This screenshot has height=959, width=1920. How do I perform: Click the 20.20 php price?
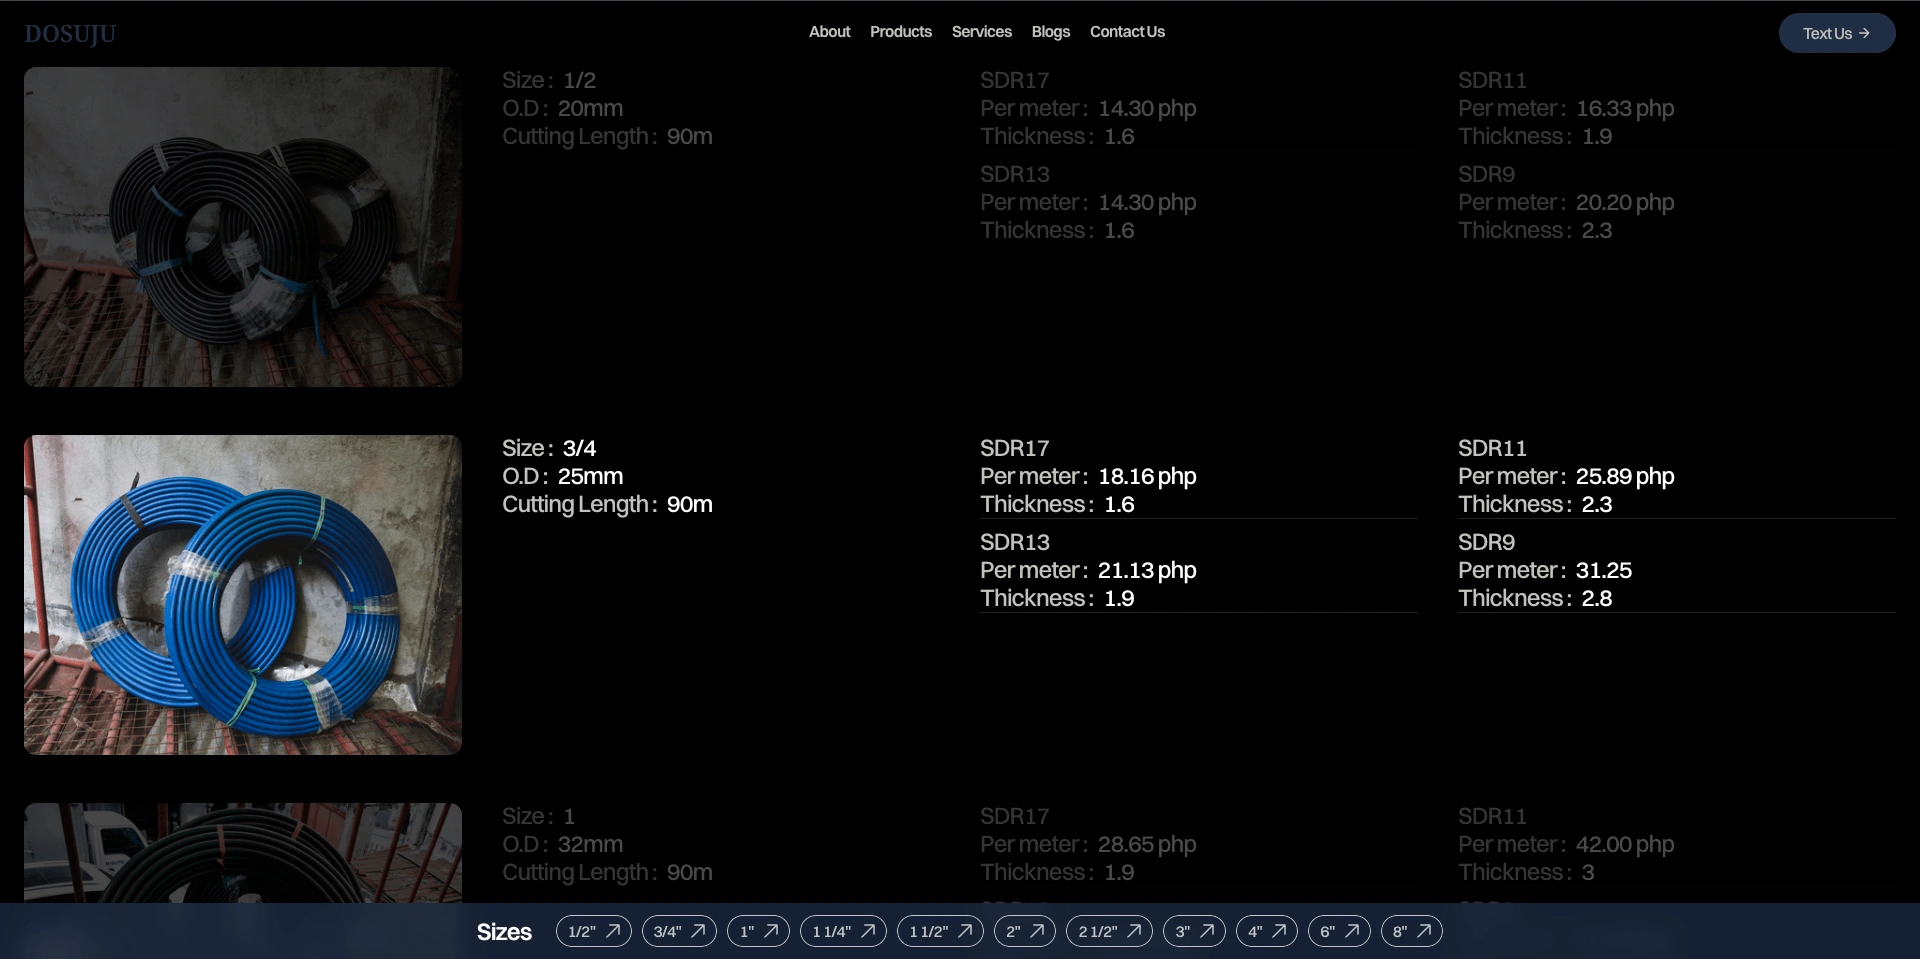1625,202
